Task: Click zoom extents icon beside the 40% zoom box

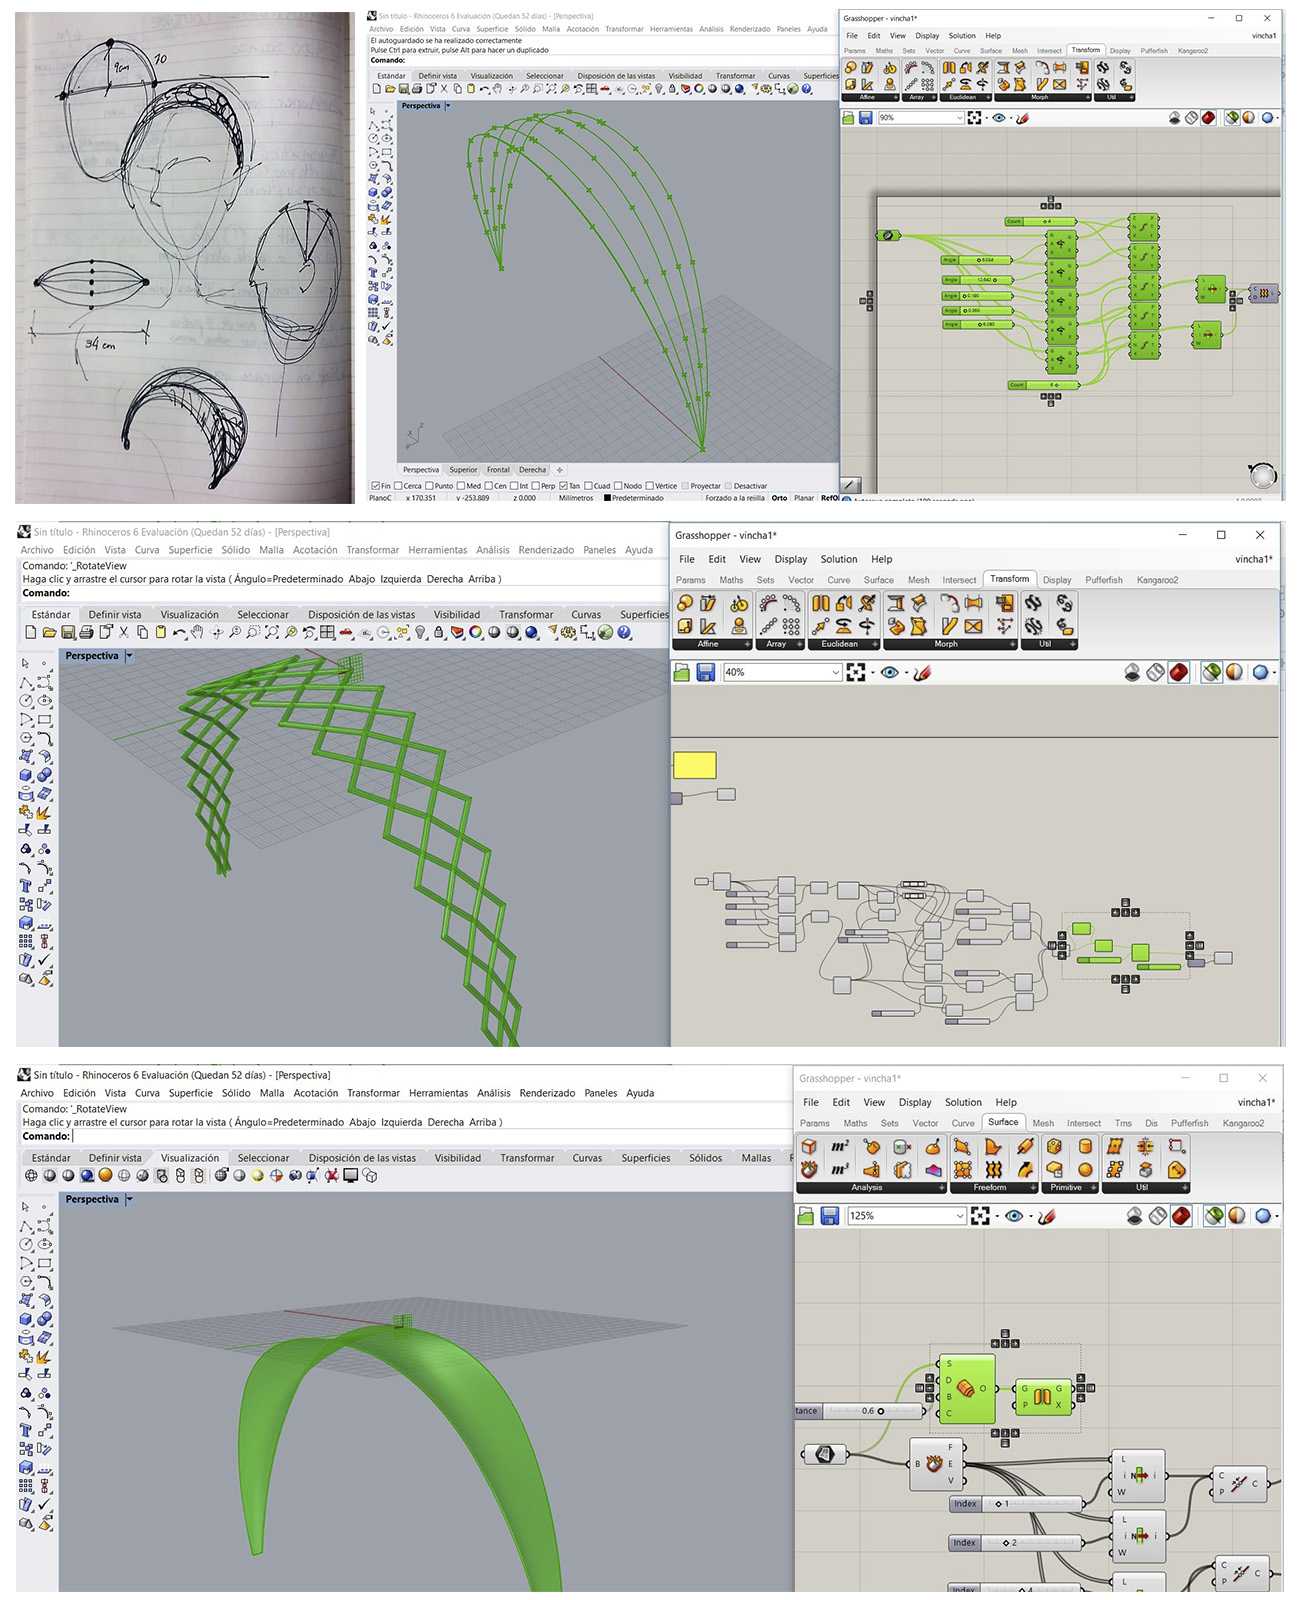Action: [856, 673]
